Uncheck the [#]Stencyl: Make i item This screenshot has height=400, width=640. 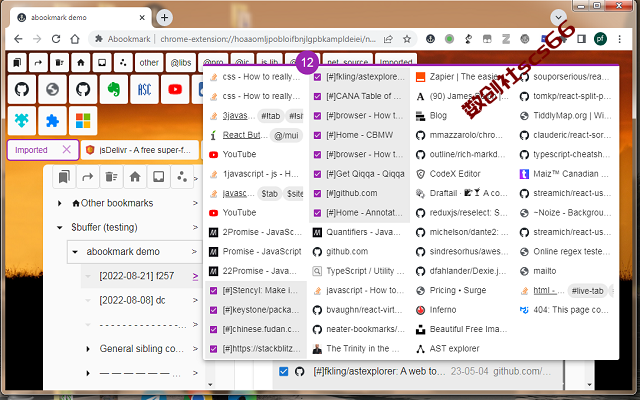point(213,291)
